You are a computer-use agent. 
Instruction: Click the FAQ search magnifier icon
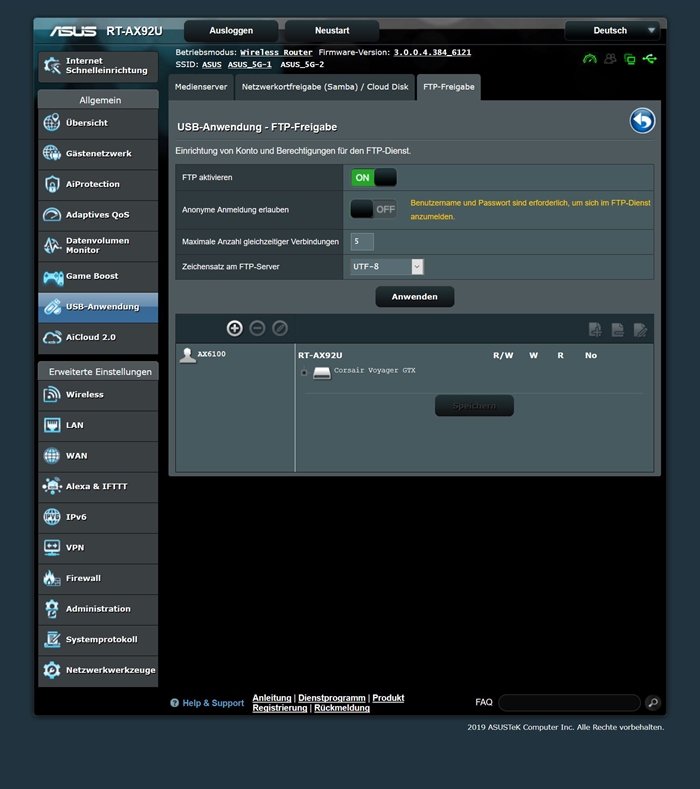tap(653, 702)
